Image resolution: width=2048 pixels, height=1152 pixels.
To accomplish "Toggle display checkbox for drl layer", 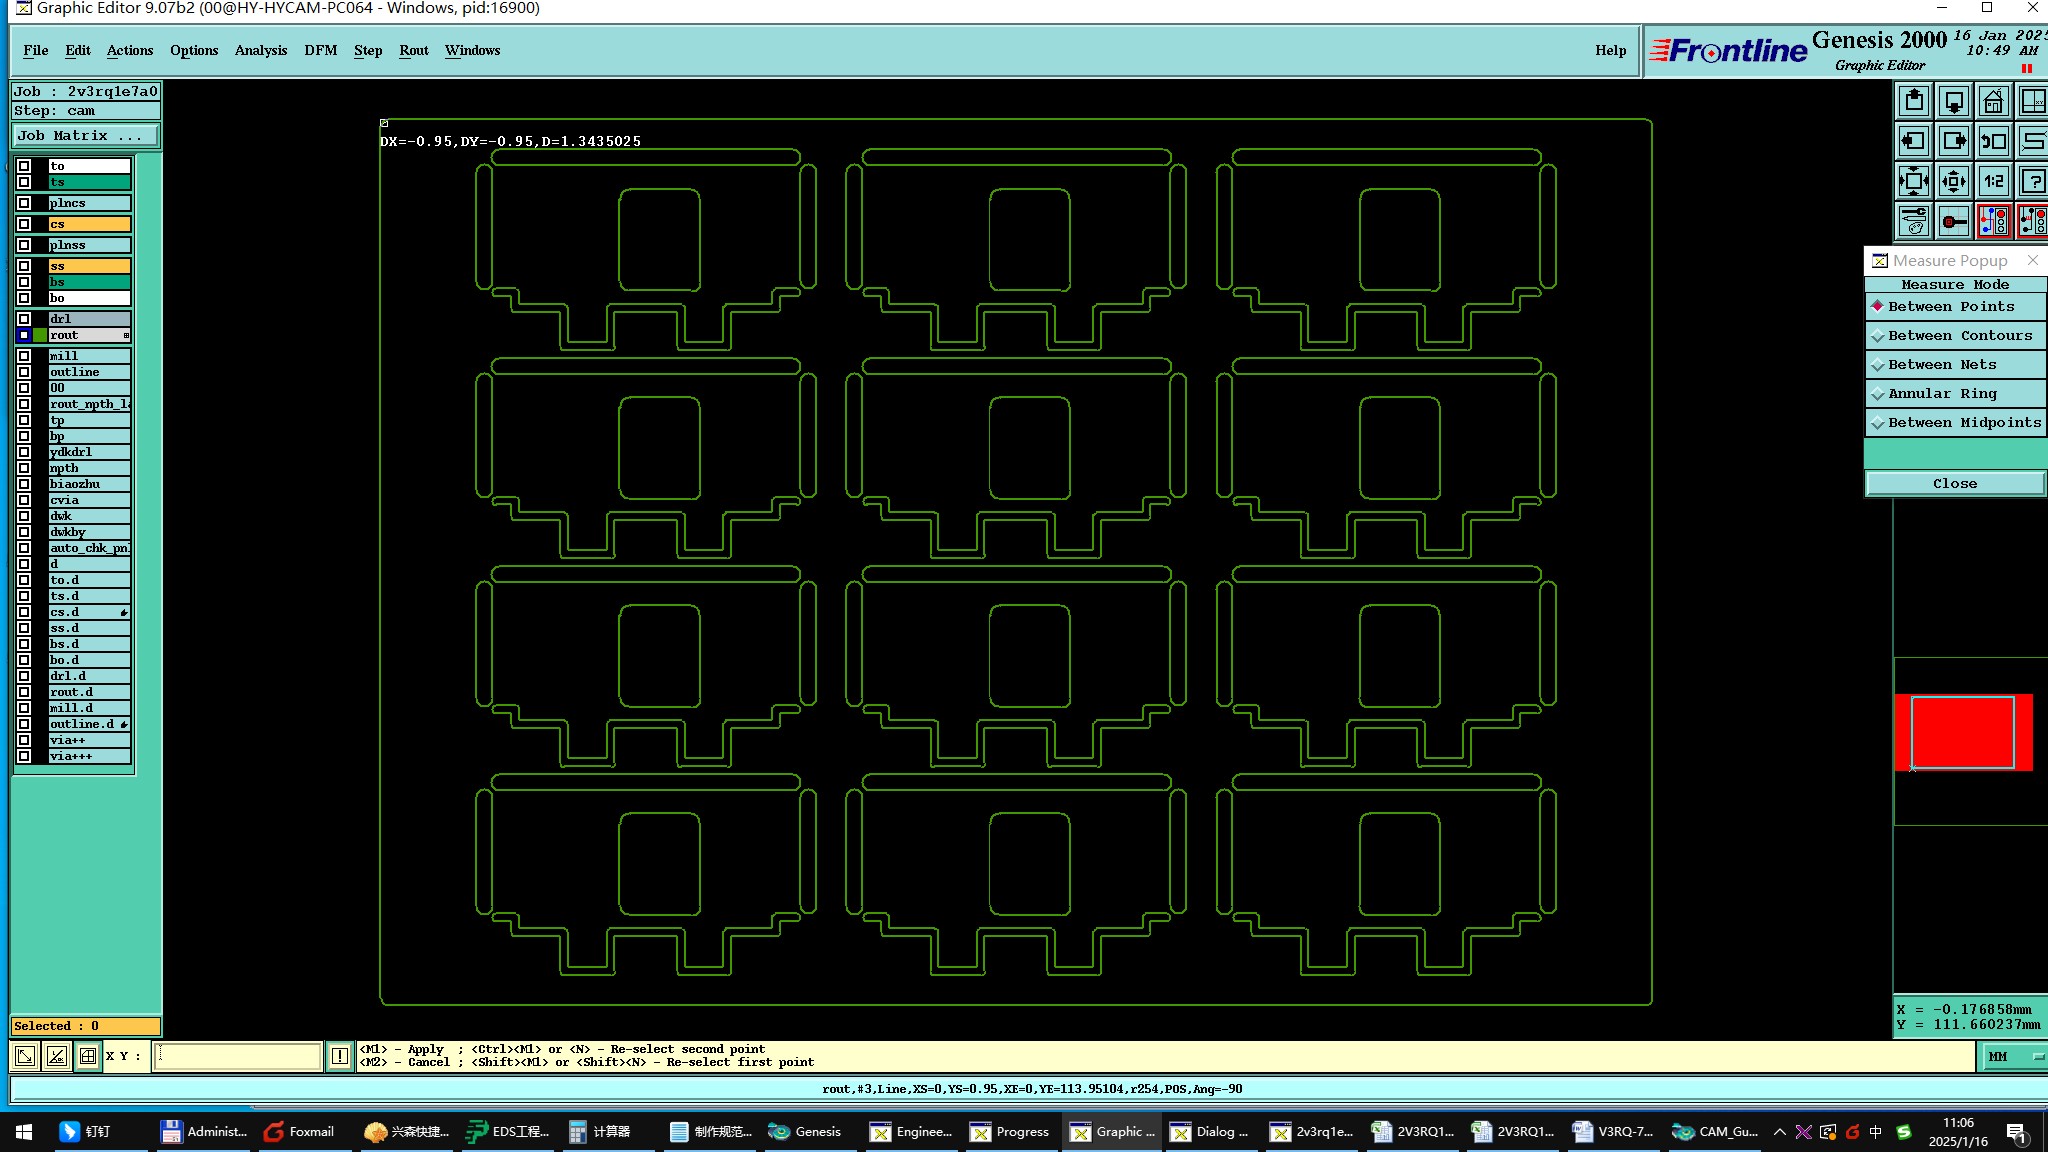I will point(24,319).
